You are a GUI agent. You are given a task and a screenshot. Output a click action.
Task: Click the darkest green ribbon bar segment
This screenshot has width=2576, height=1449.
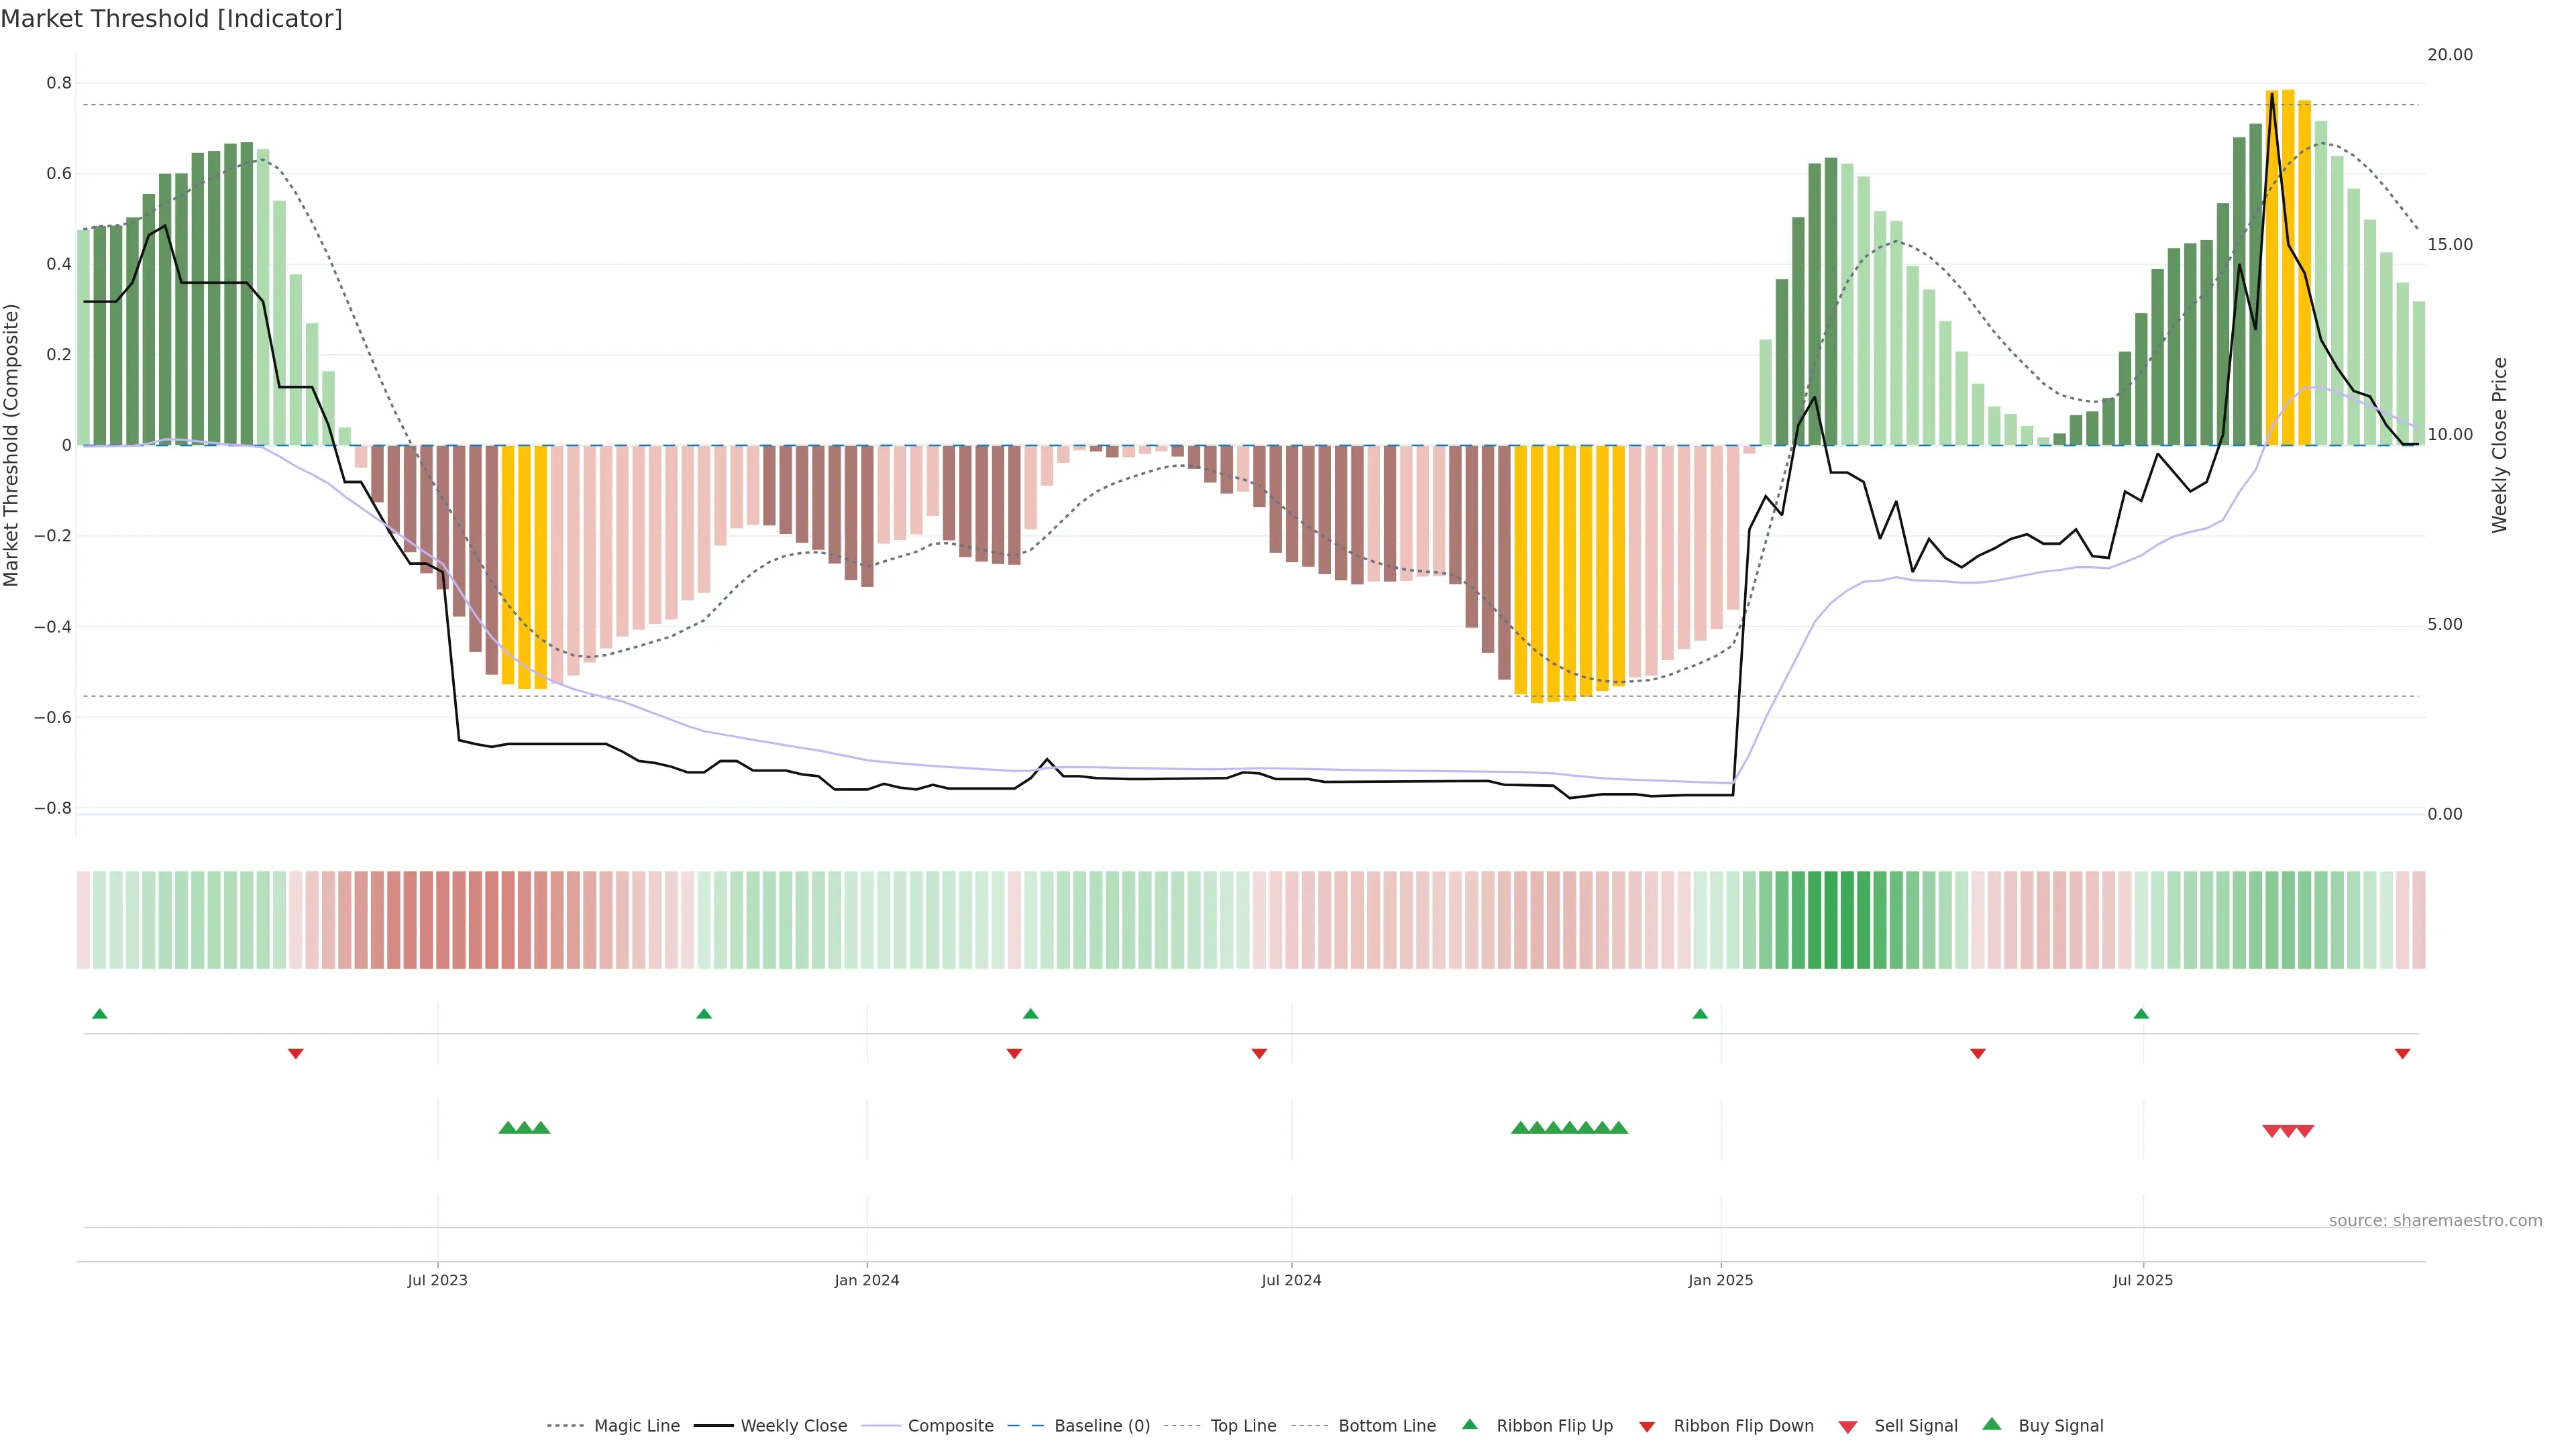1831,919
